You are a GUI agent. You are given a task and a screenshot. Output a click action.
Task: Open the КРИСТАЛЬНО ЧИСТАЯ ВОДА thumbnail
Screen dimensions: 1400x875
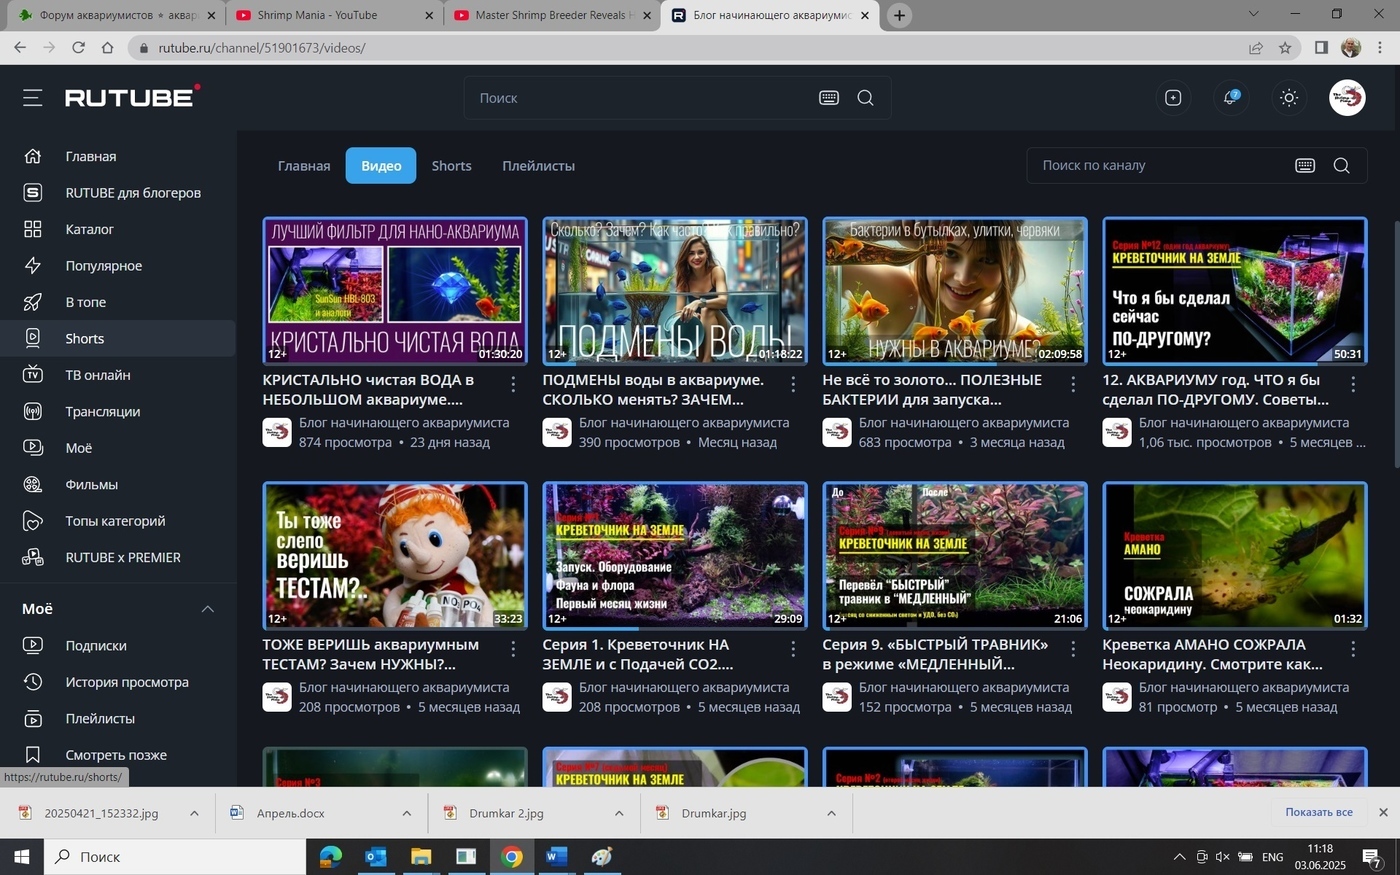coord(395,290)
